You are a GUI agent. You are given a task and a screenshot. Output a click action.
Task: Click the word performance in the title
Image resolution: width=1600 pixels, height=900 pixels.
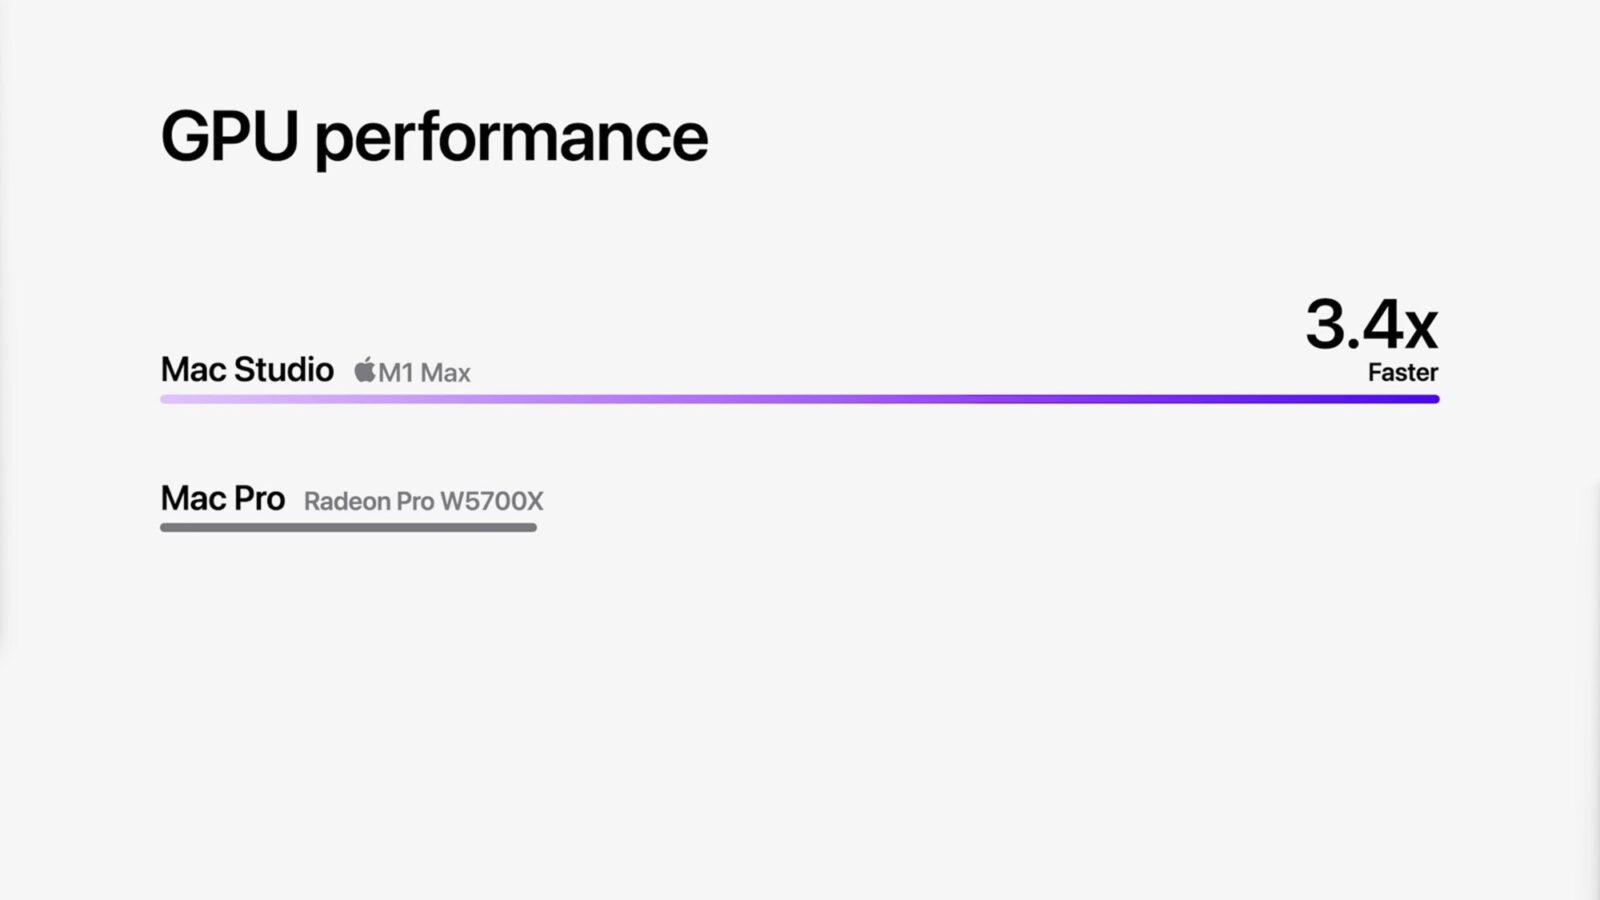click(511, 140)
